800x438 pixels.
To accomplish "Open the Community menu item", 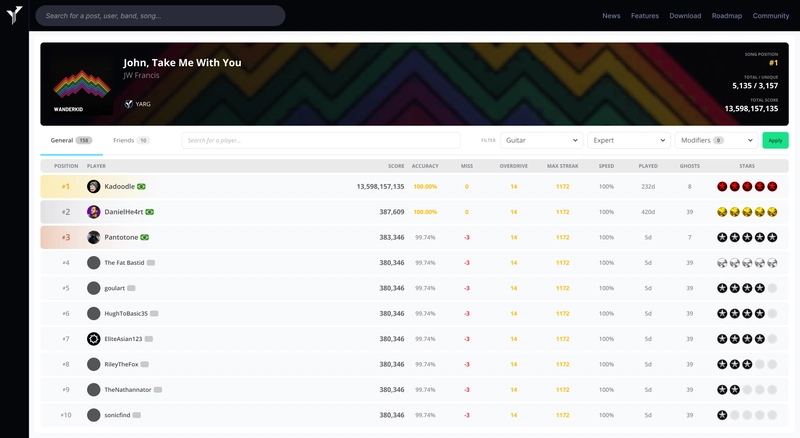I will click(x=770, y=16).
